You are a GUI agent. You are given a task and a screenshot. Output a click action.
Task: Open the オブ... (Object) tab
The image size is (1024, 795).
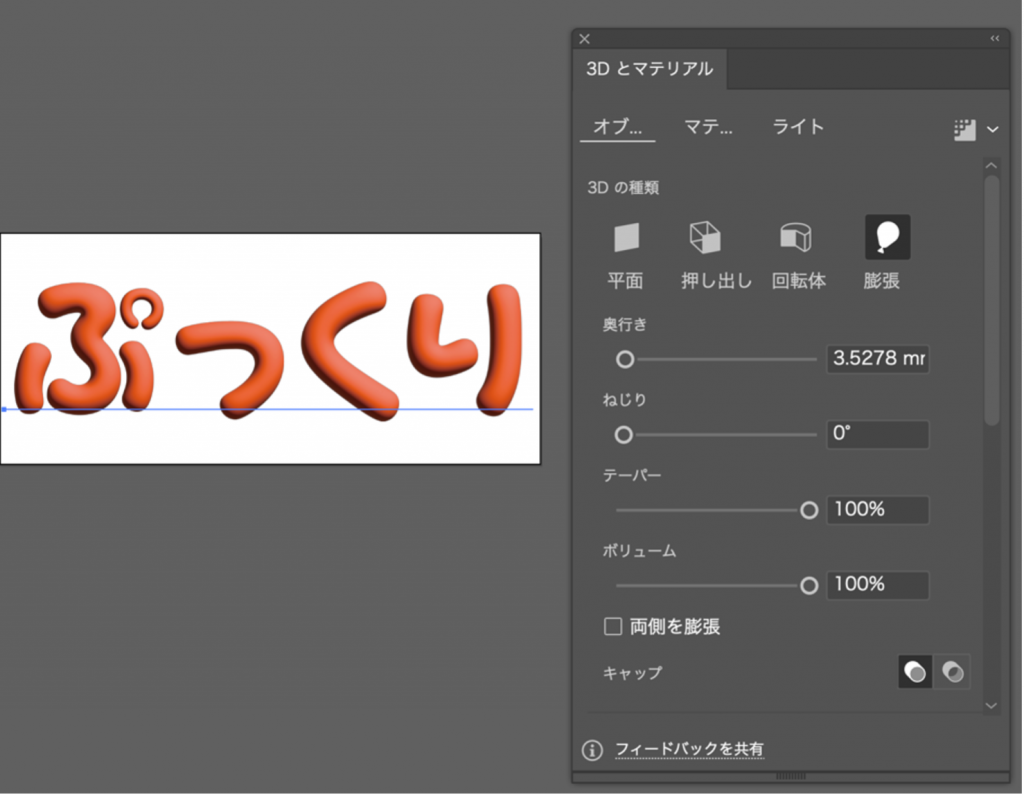tap(615, 127)
